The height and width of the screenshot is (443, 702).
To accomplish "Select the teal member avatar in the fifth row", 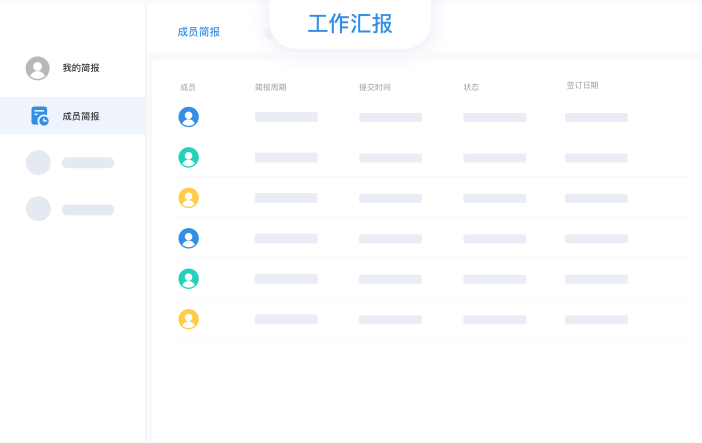I will 188,279.
